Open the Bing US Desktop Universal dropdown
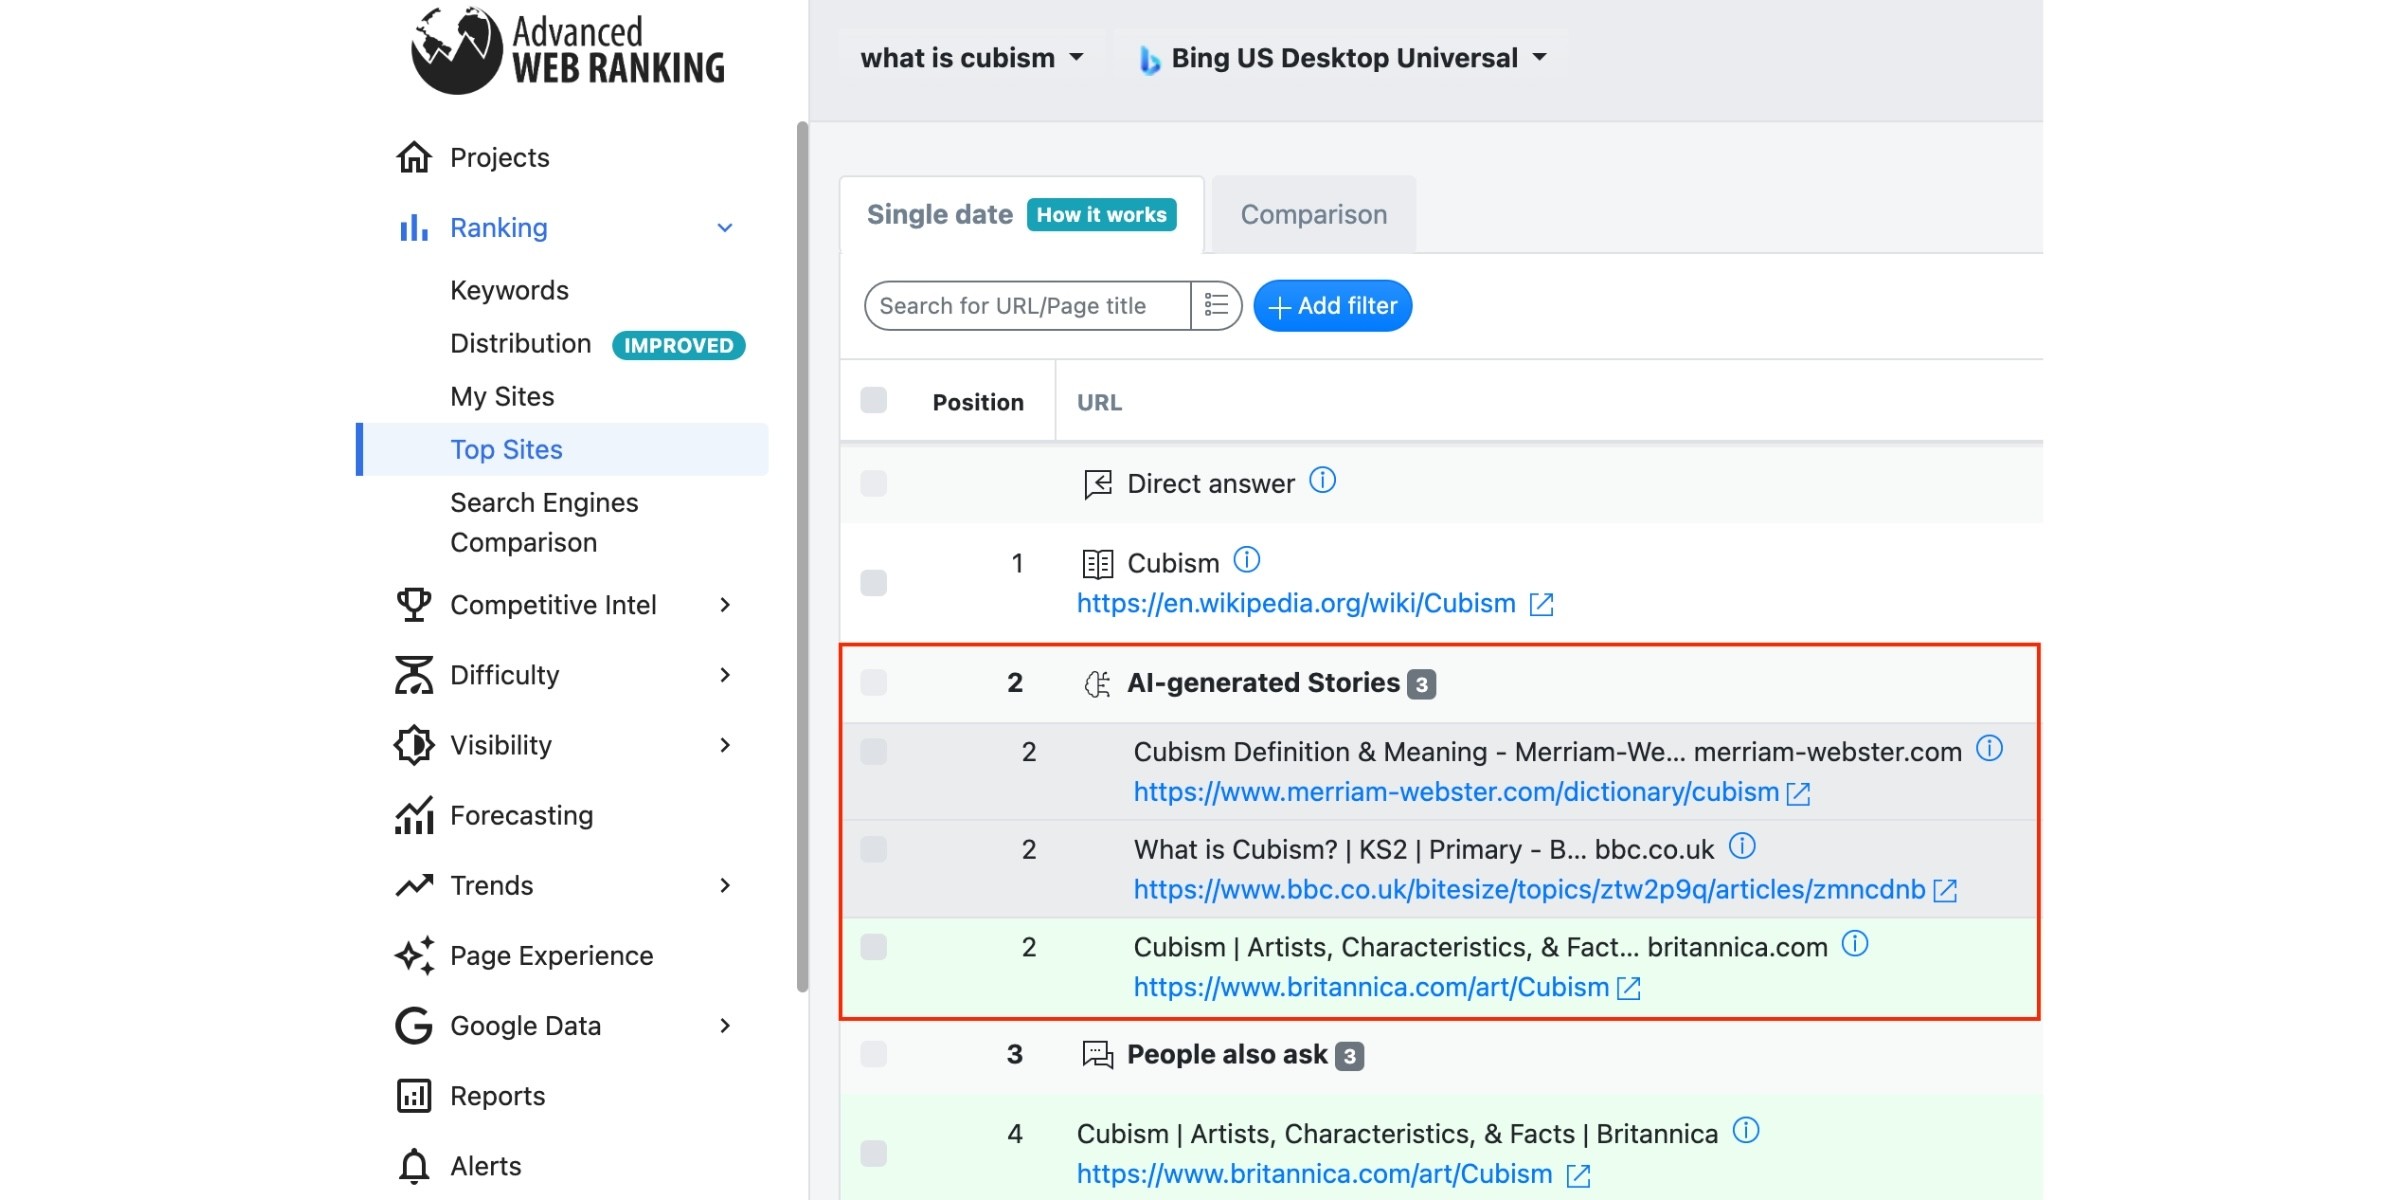 click(1342, 58)
